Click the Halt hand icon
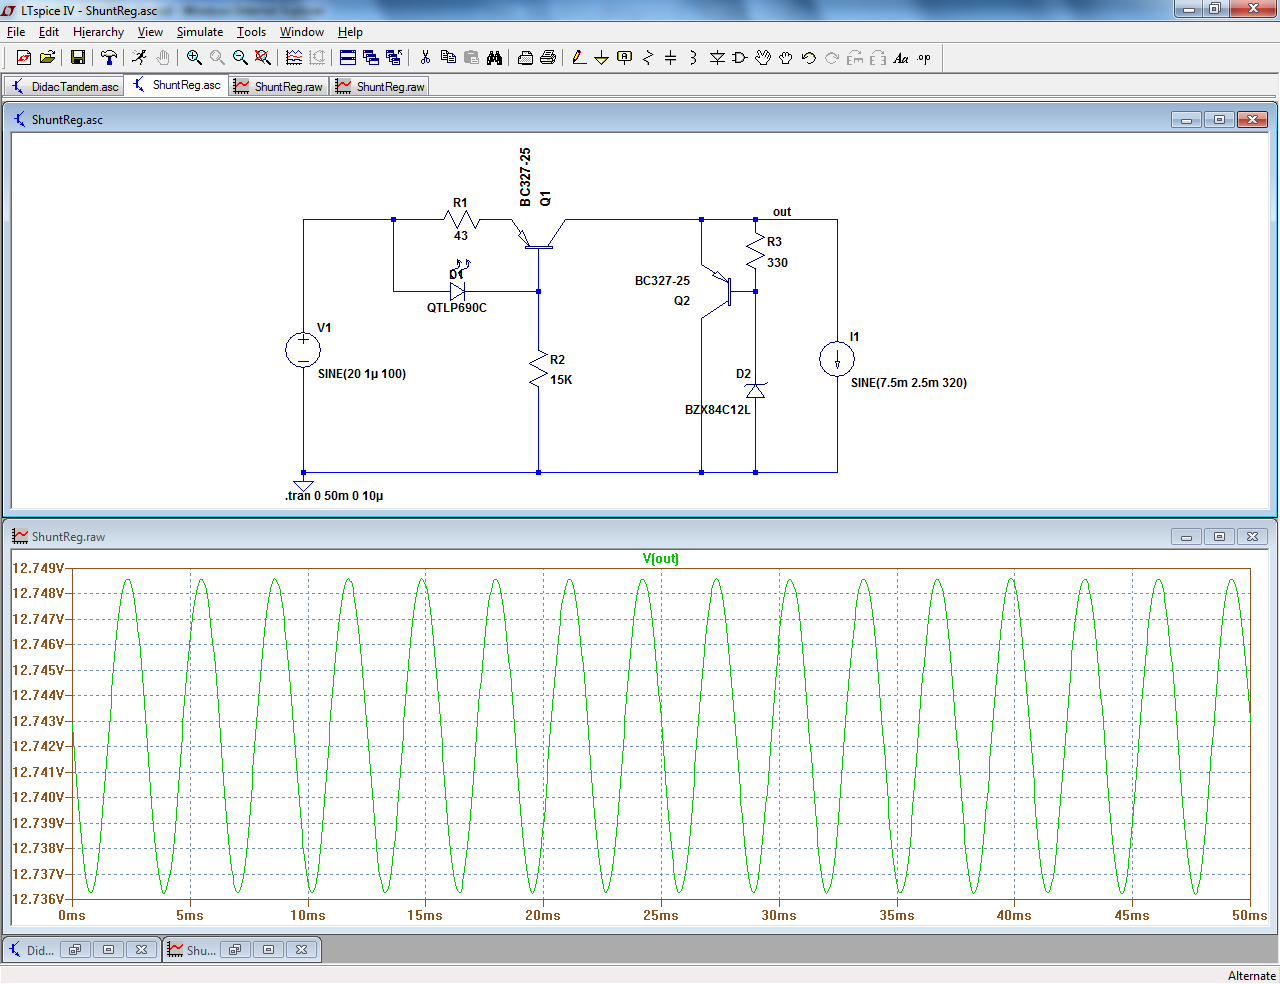This screenshot has height=984, width=1280. (x=162, y=58)
